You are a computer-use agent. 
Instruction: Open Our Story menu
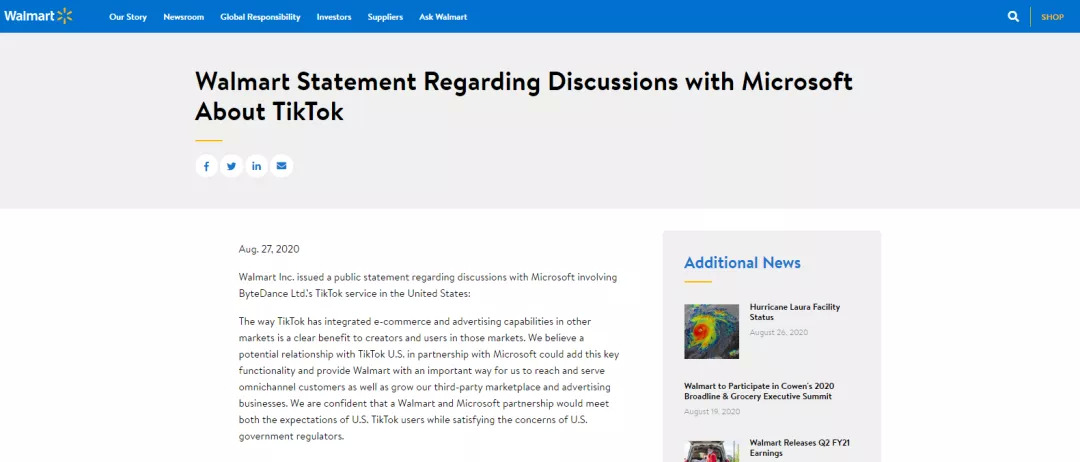[128, 17]
